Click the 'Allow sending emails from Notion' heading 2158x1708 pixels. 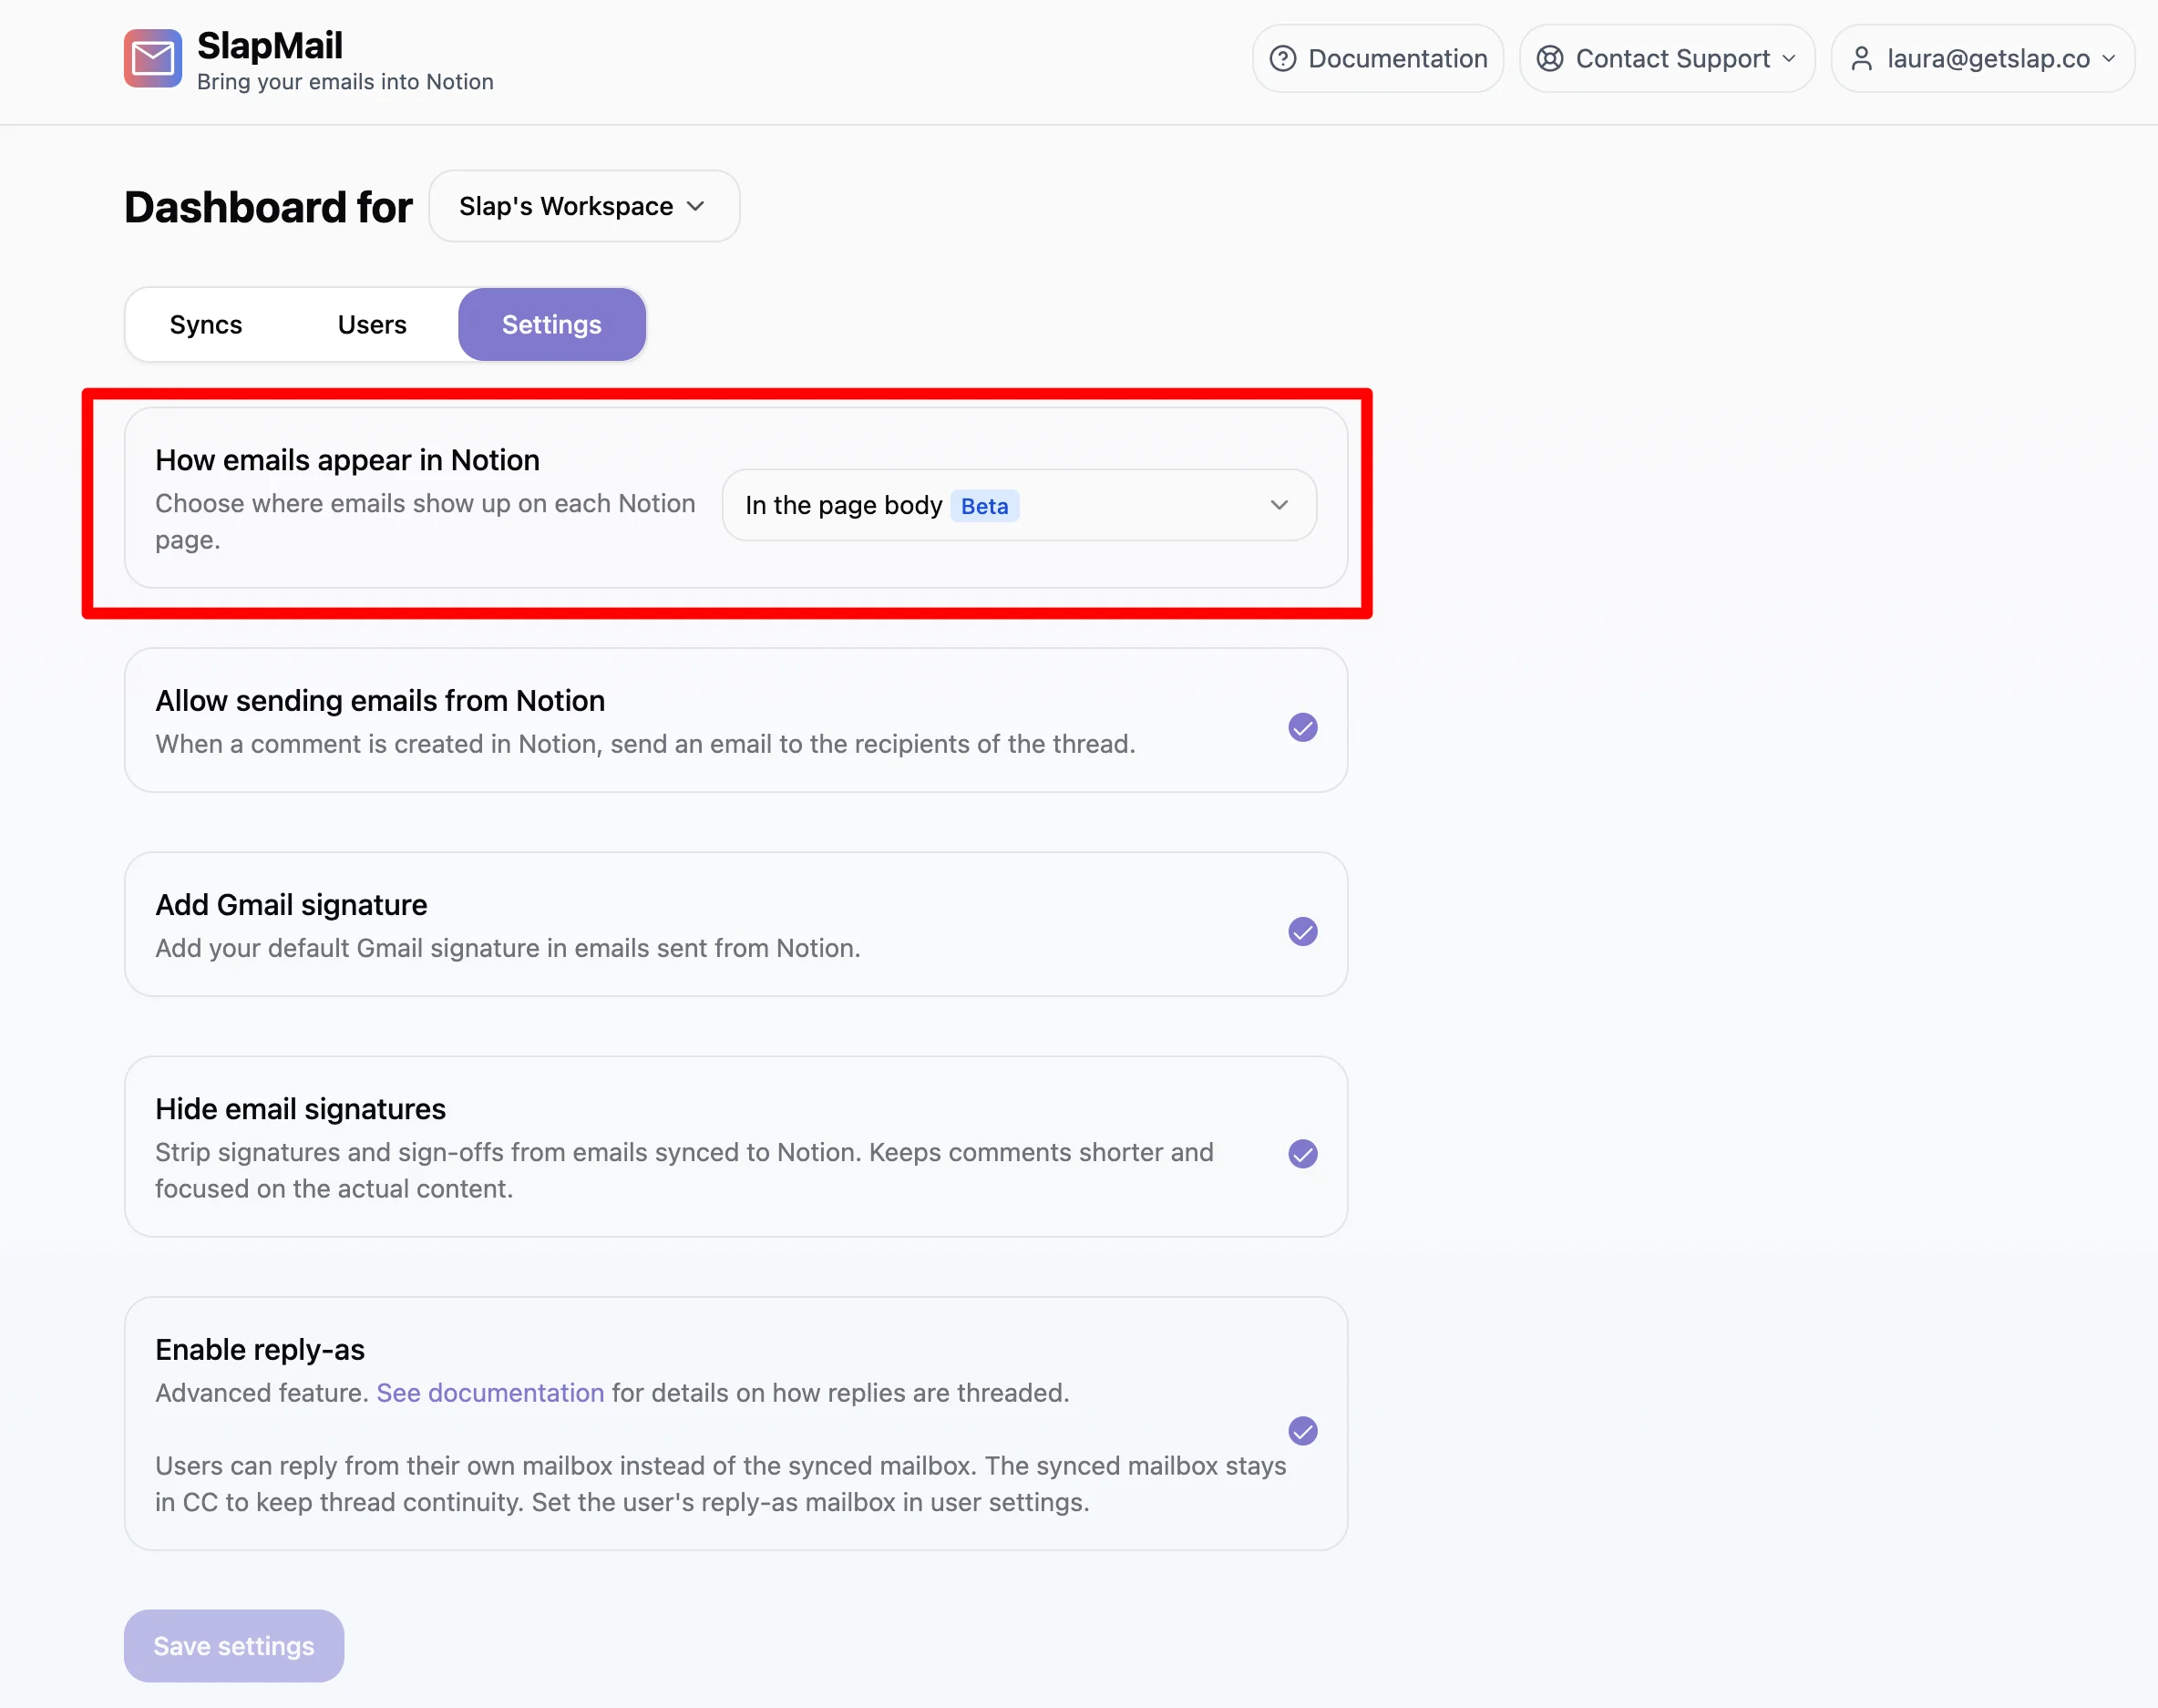click(x=380, y=701)
